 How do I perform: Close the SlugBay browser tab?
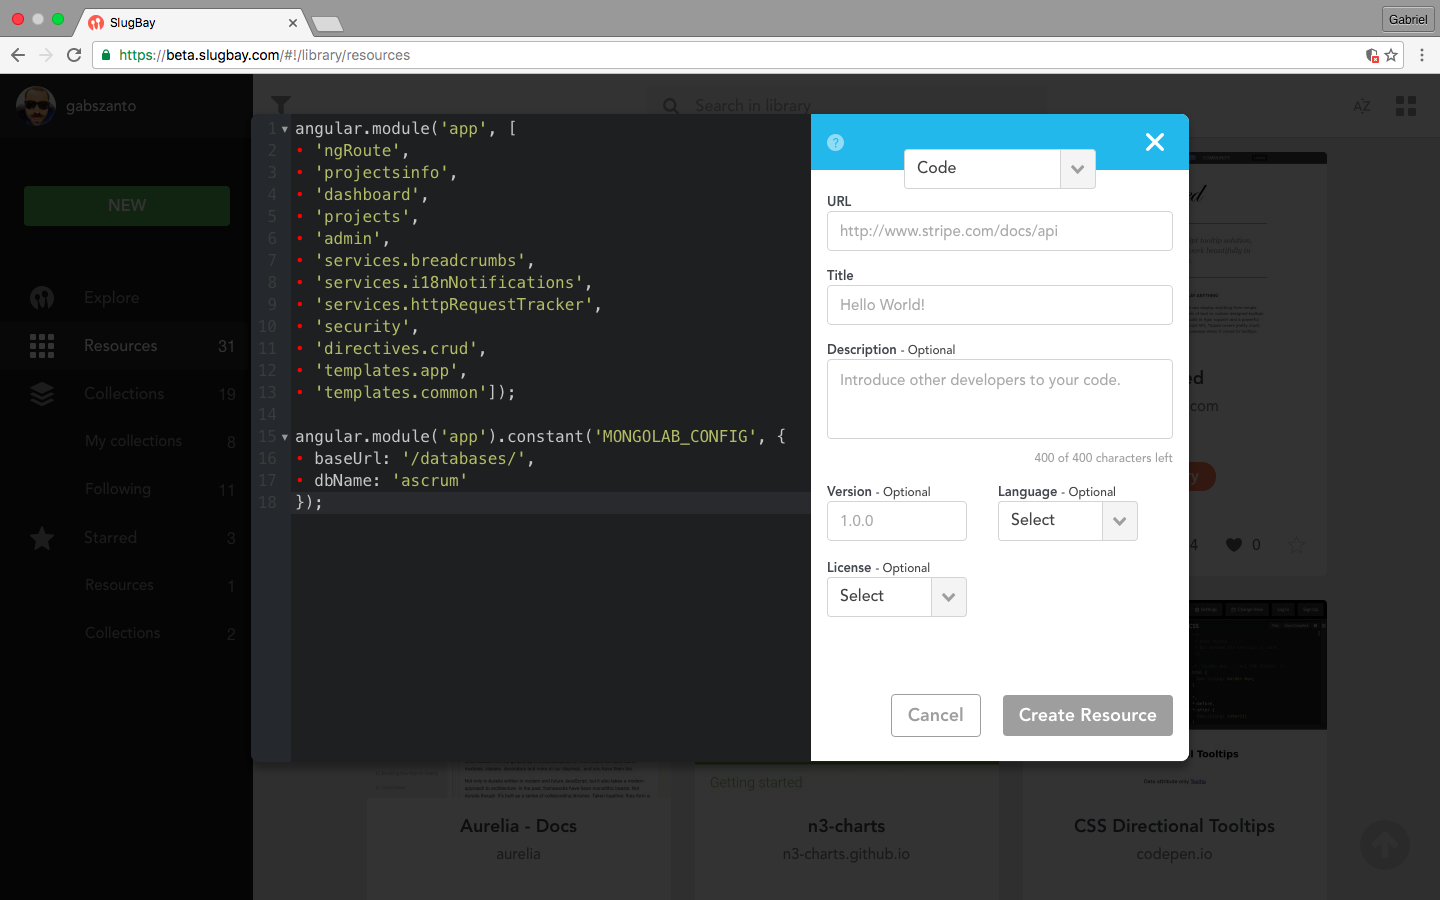tap(293, 22)
